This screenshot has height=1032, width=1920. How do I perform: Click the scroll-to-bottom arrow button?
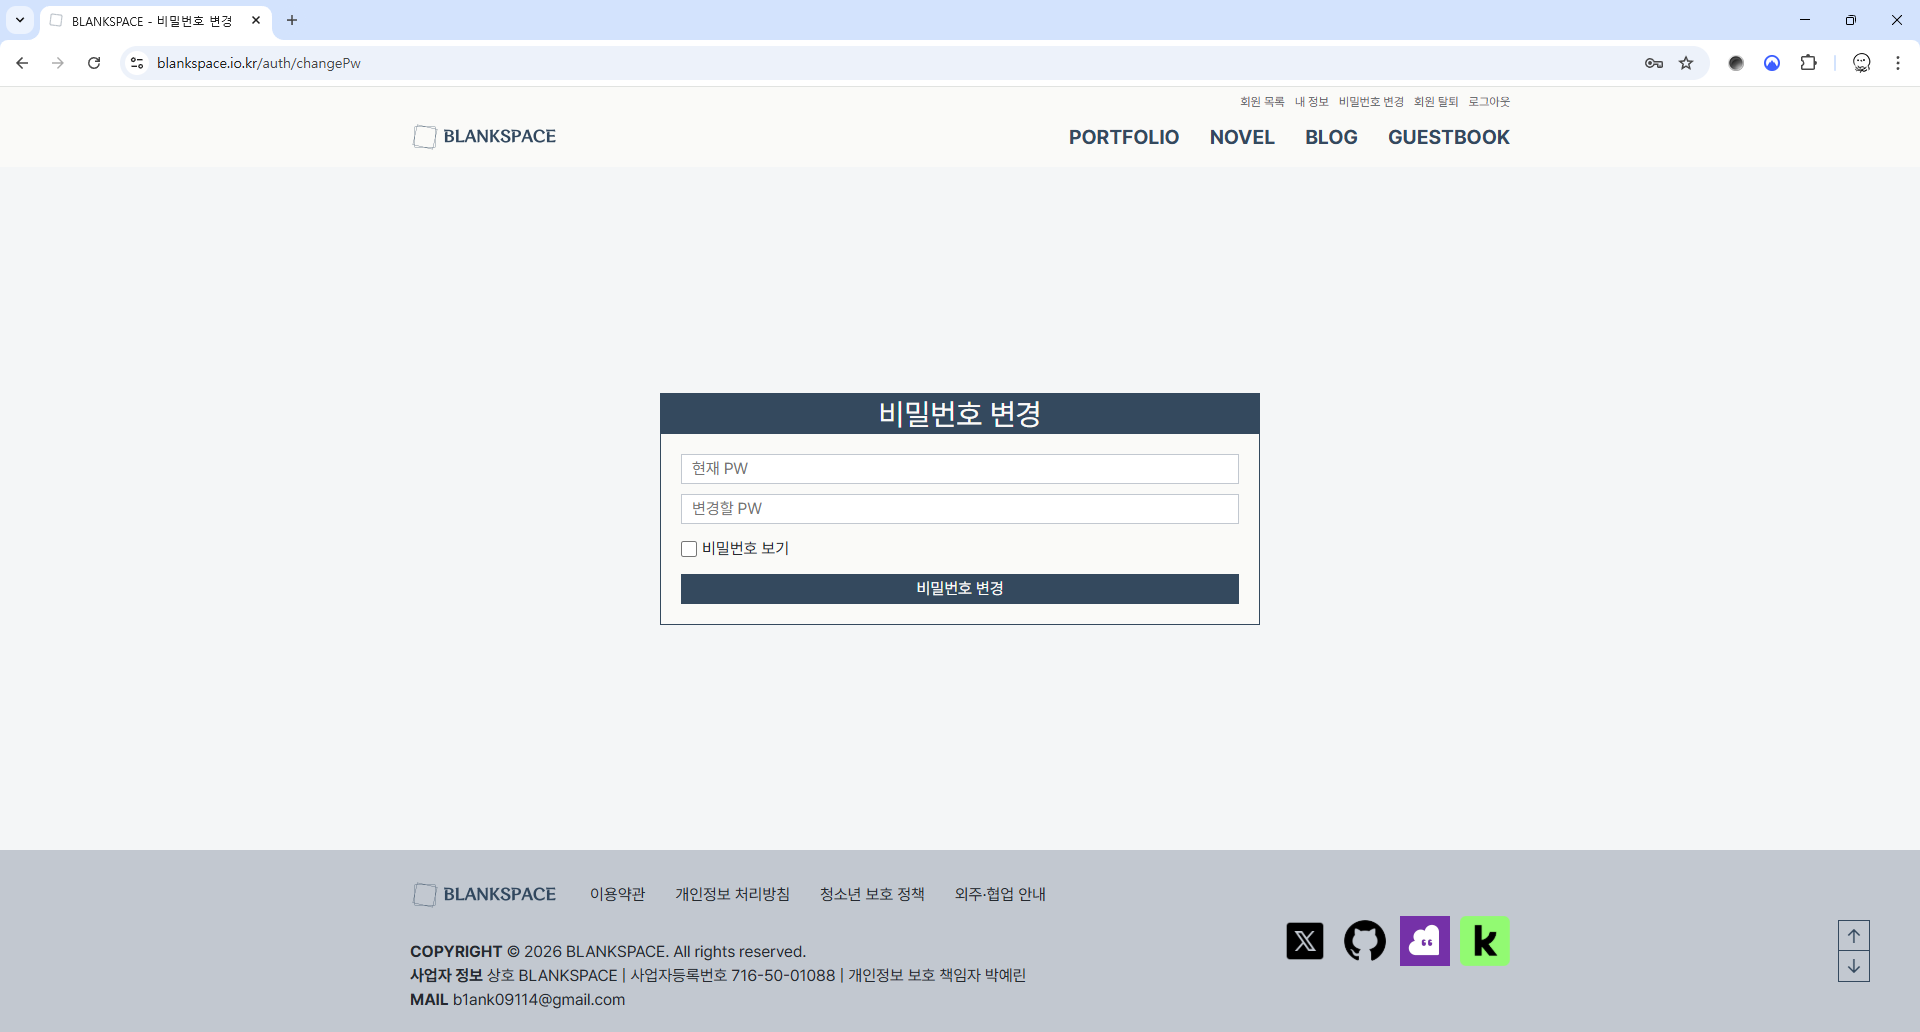[x=1853, y=966]
